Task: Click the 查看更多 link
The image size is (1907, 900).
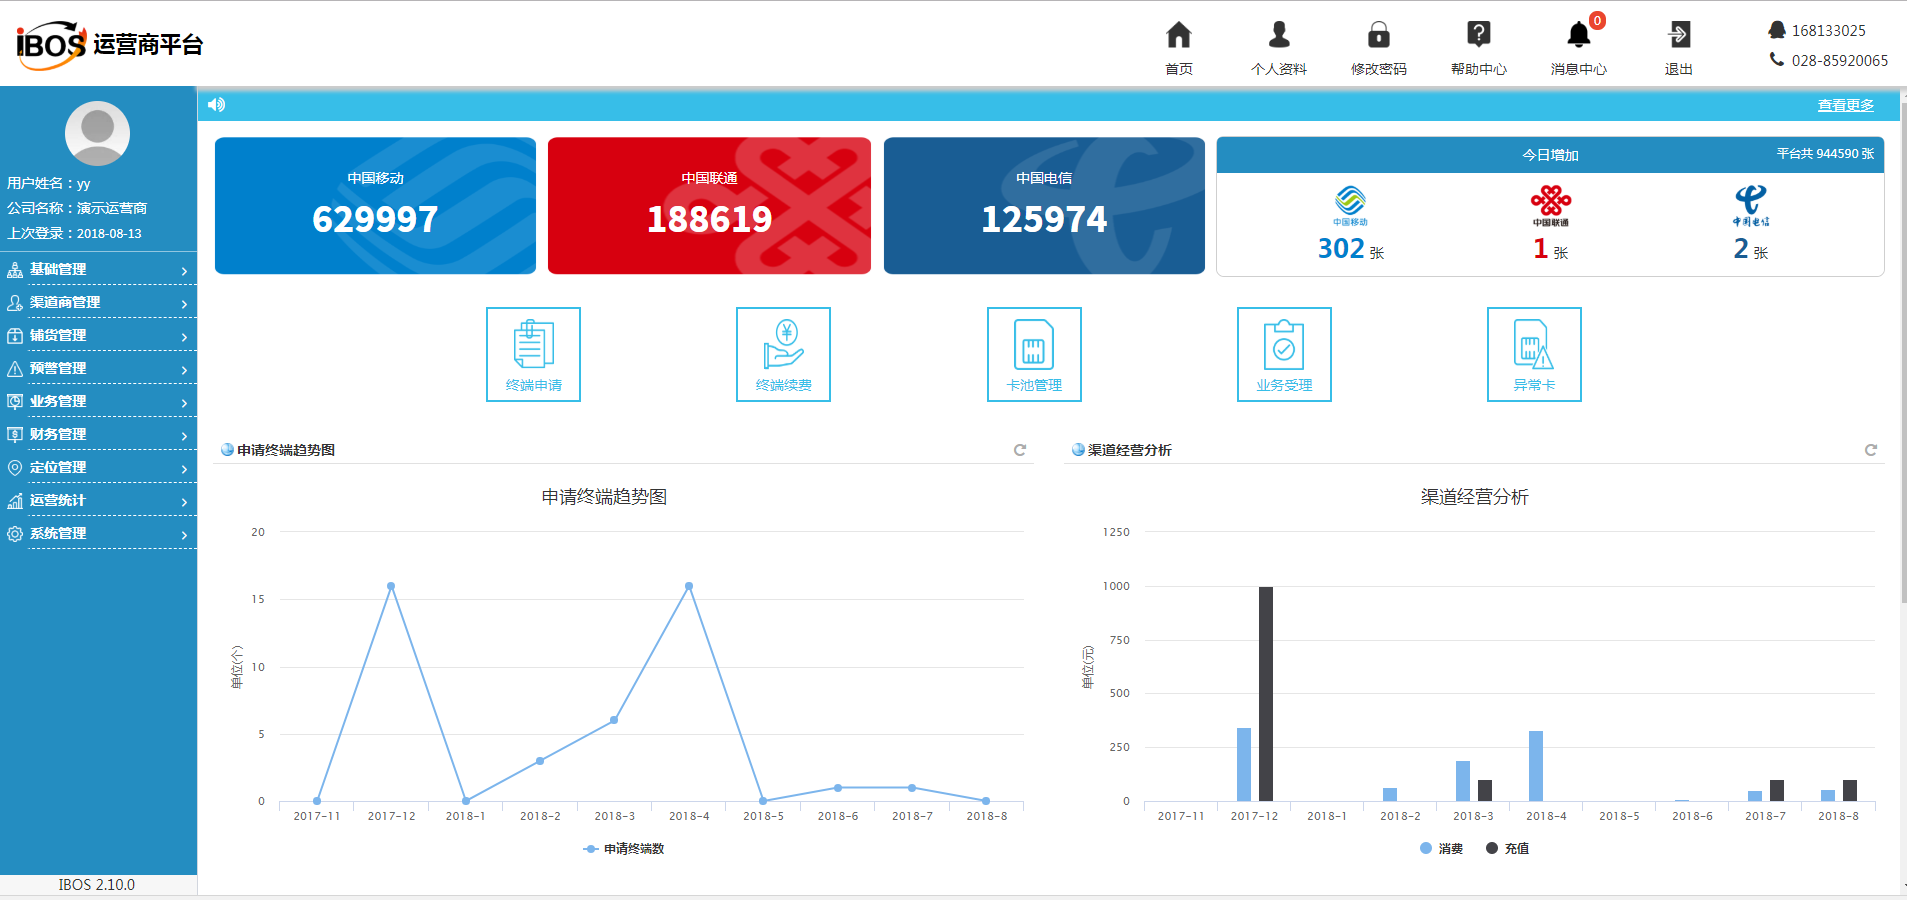Action: 1845,106
